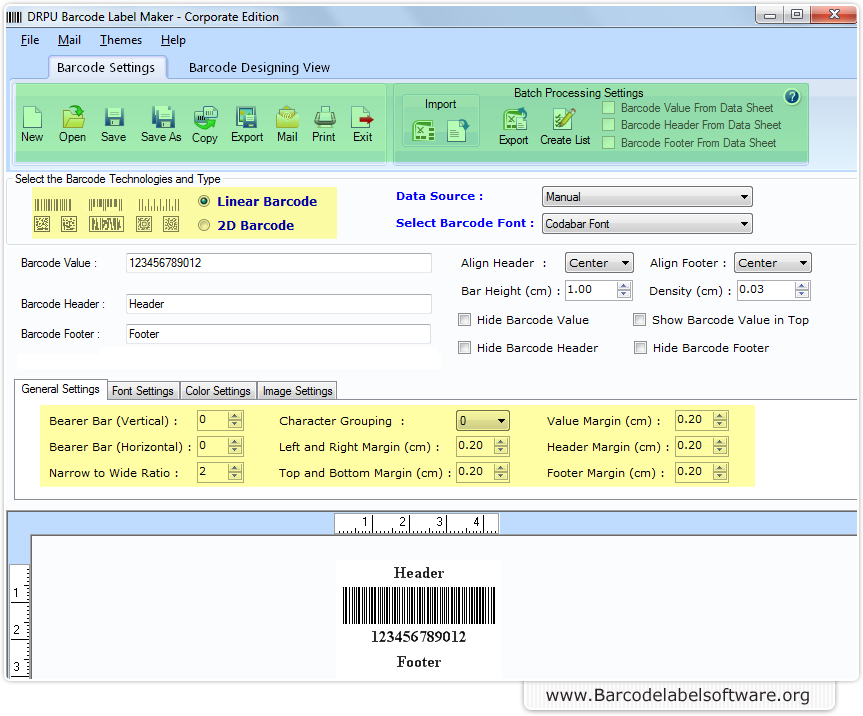Increase Bar Height with up arrow
Viewport: 863px width, 716px height.
tap(624, 286)
